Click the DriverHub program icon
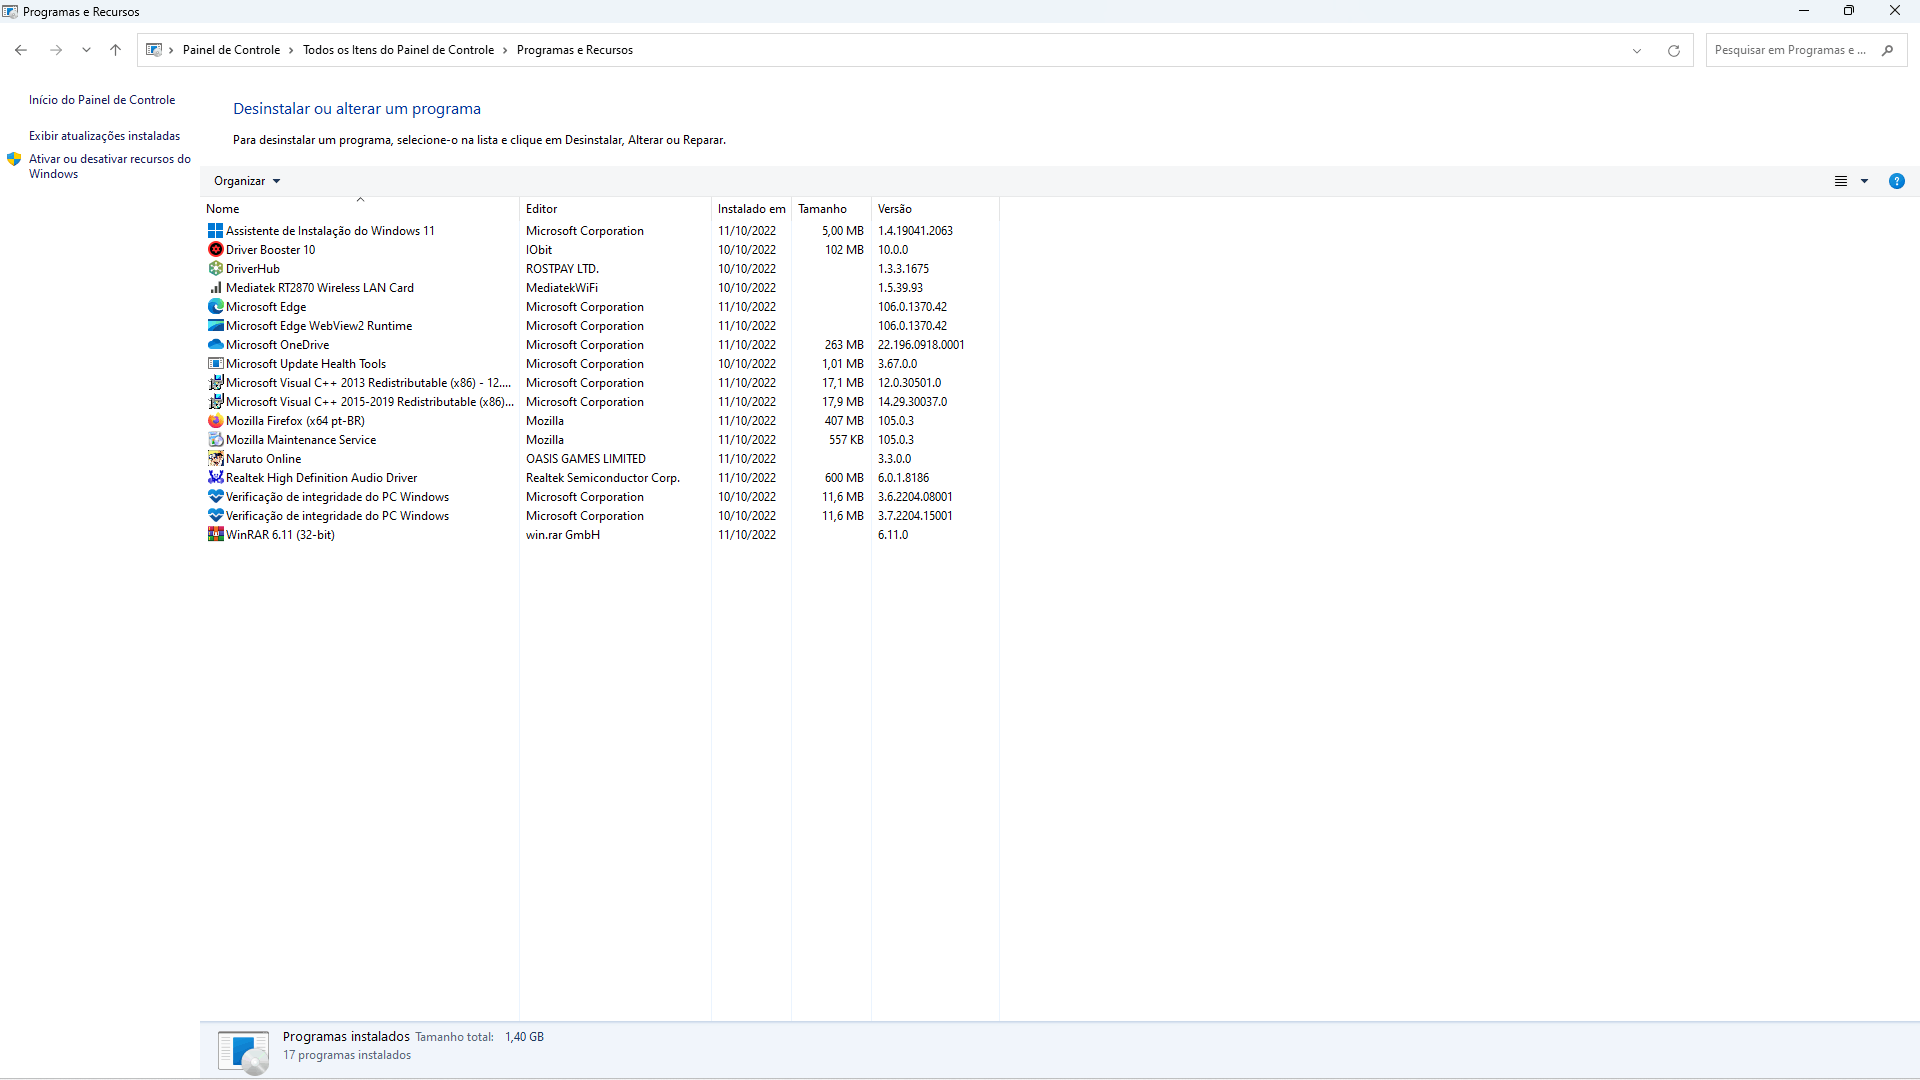The image size is (1920, 1080). [x=215, y=269]
